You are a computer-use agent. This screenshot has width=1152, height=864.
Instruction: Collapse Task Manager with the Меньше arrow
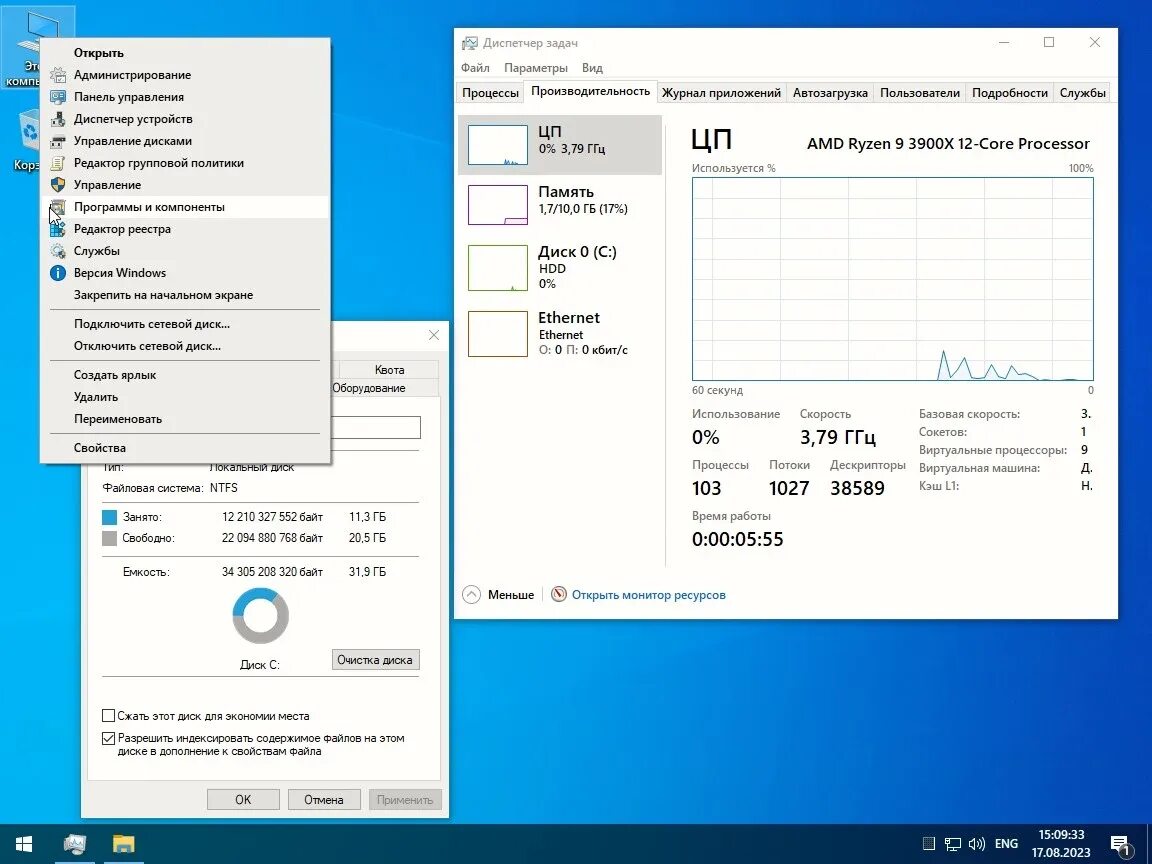point(471,594)
